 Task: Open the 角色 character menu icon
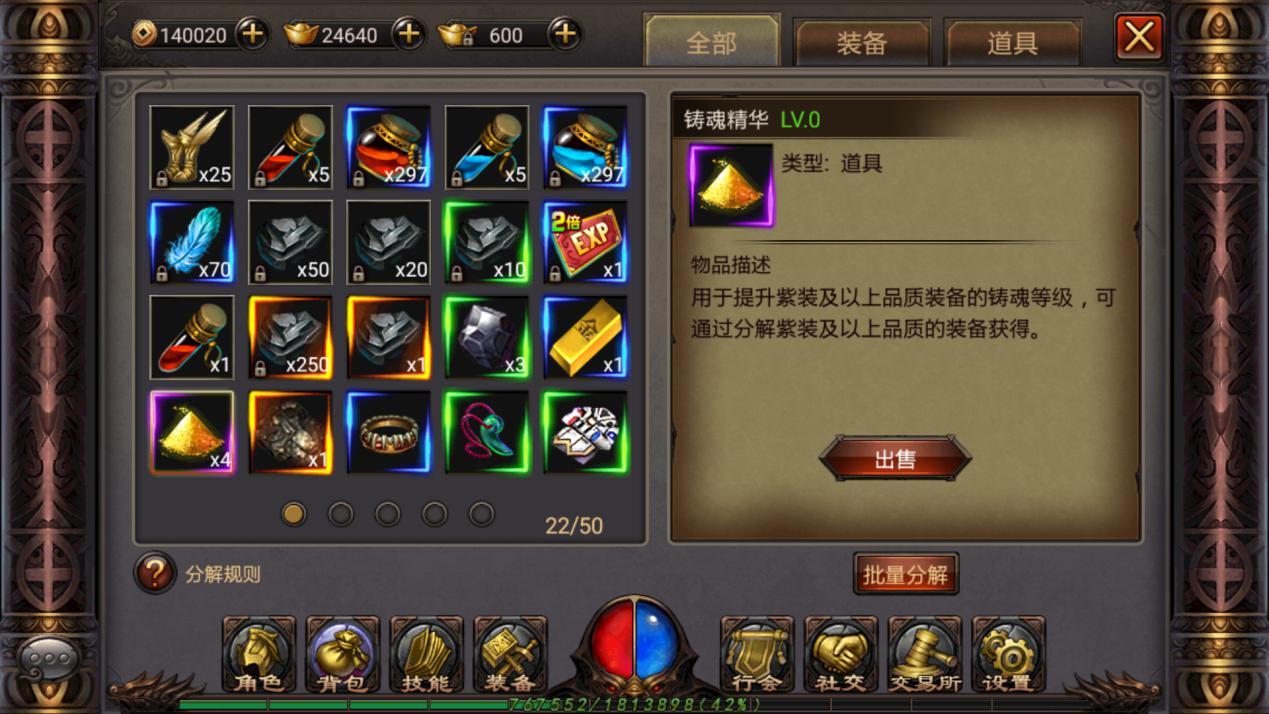point(259,655)
